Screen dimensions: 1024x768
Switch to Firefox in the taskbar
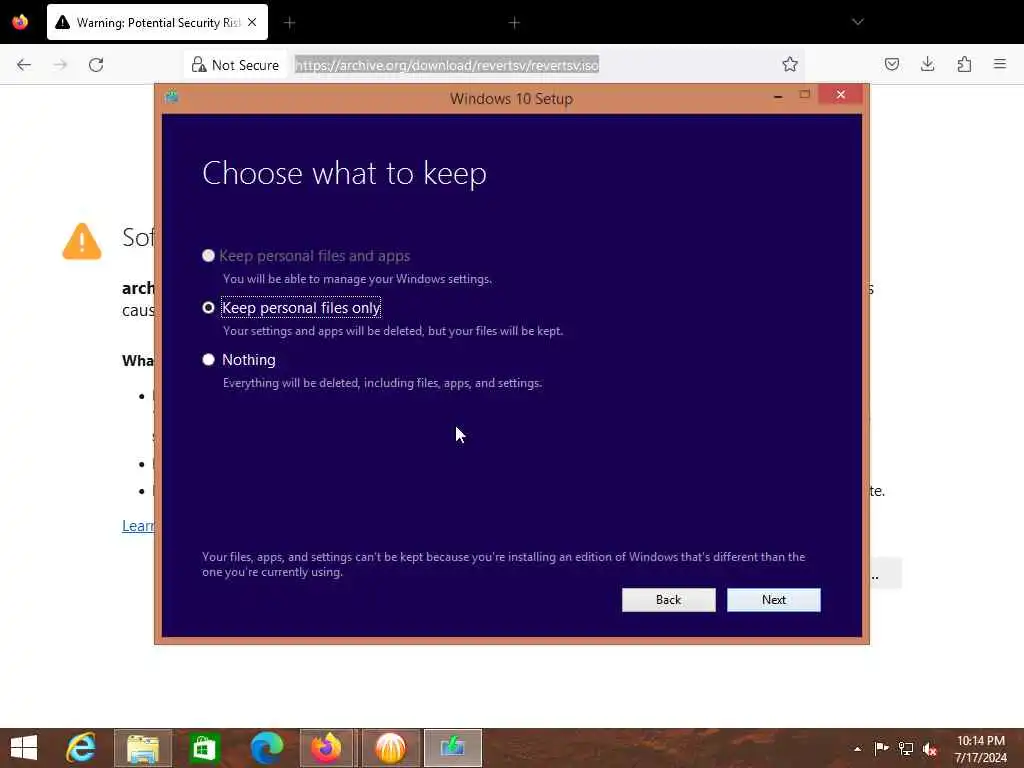click(x=326, y=748)
